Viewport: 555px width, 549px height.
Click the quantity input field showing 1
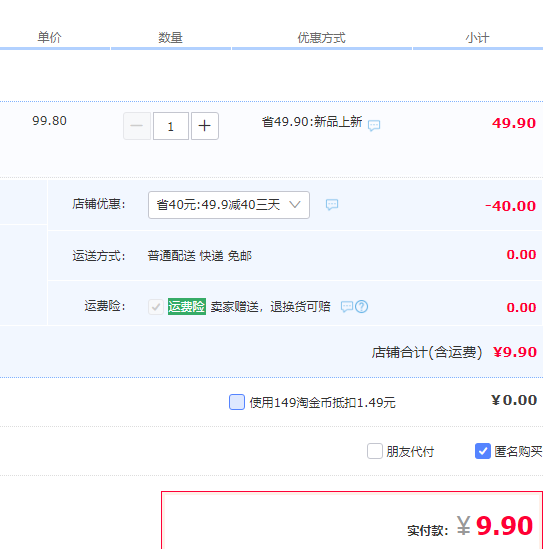pyautogui.click(x=171, y=126)
